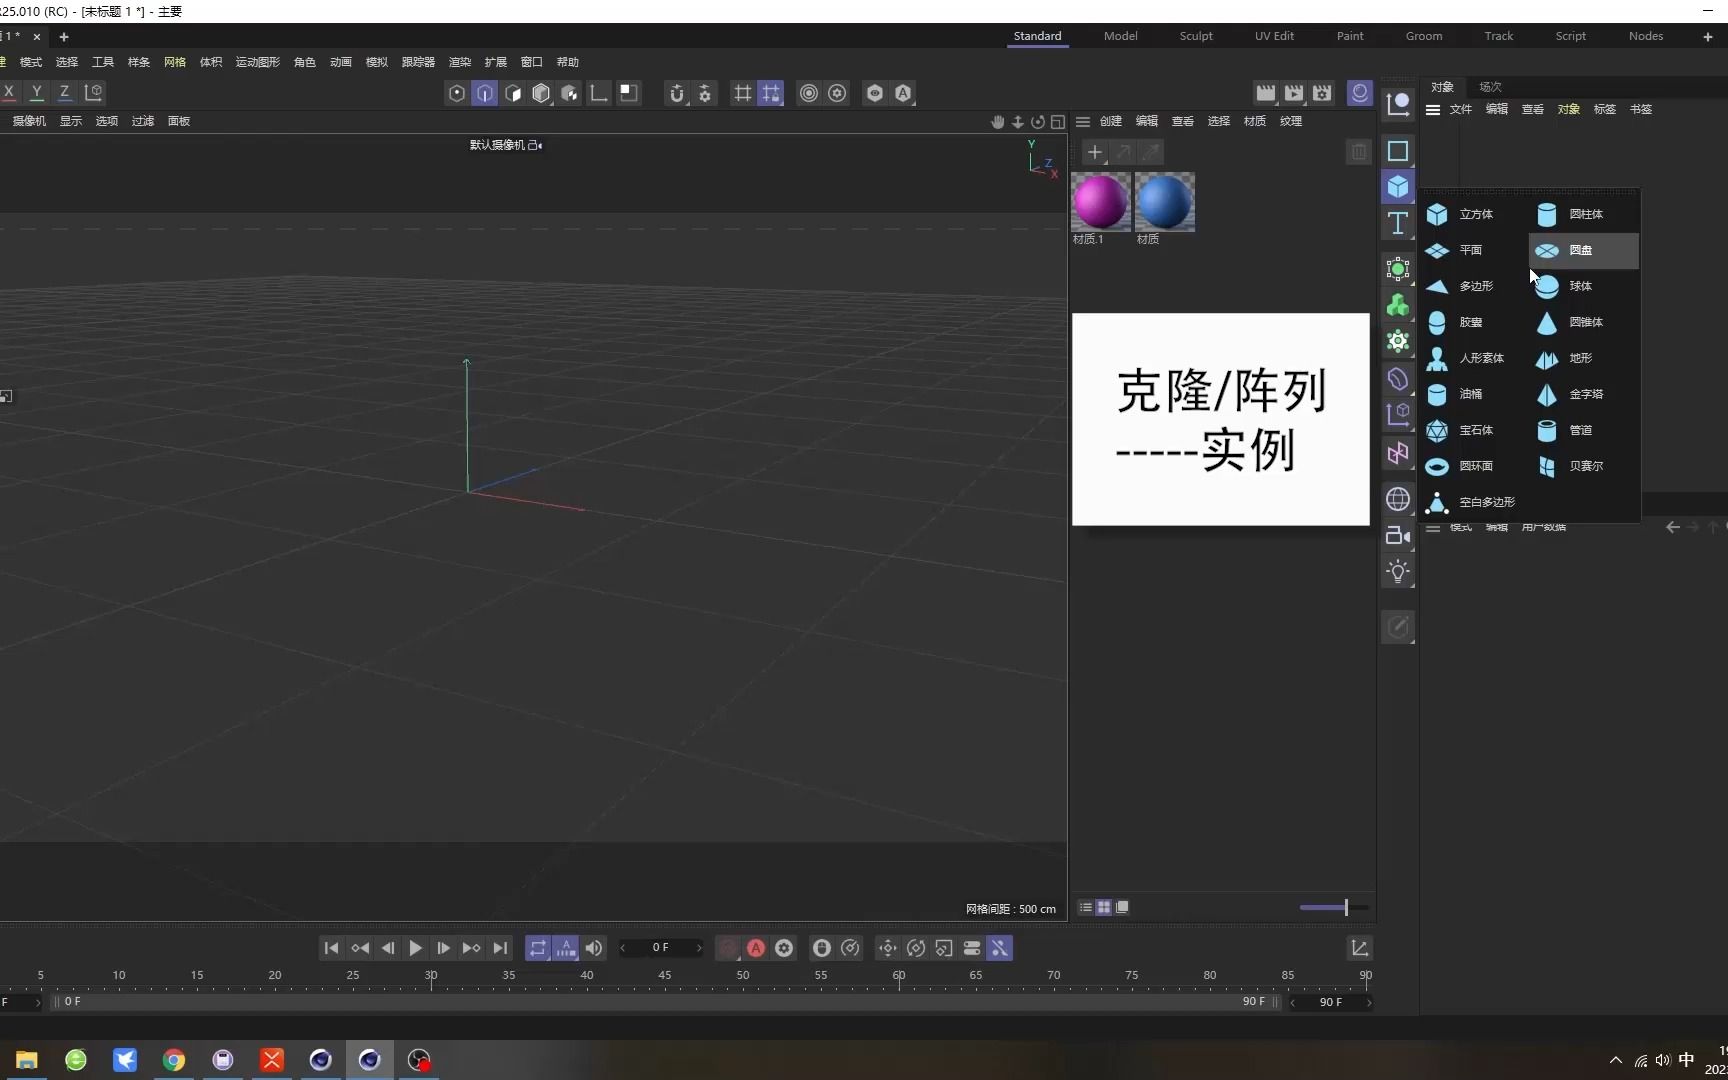Screen dimensions: 1728x1080
Task: Select the Text tool in right sidebar
Action: point(1398,224)
